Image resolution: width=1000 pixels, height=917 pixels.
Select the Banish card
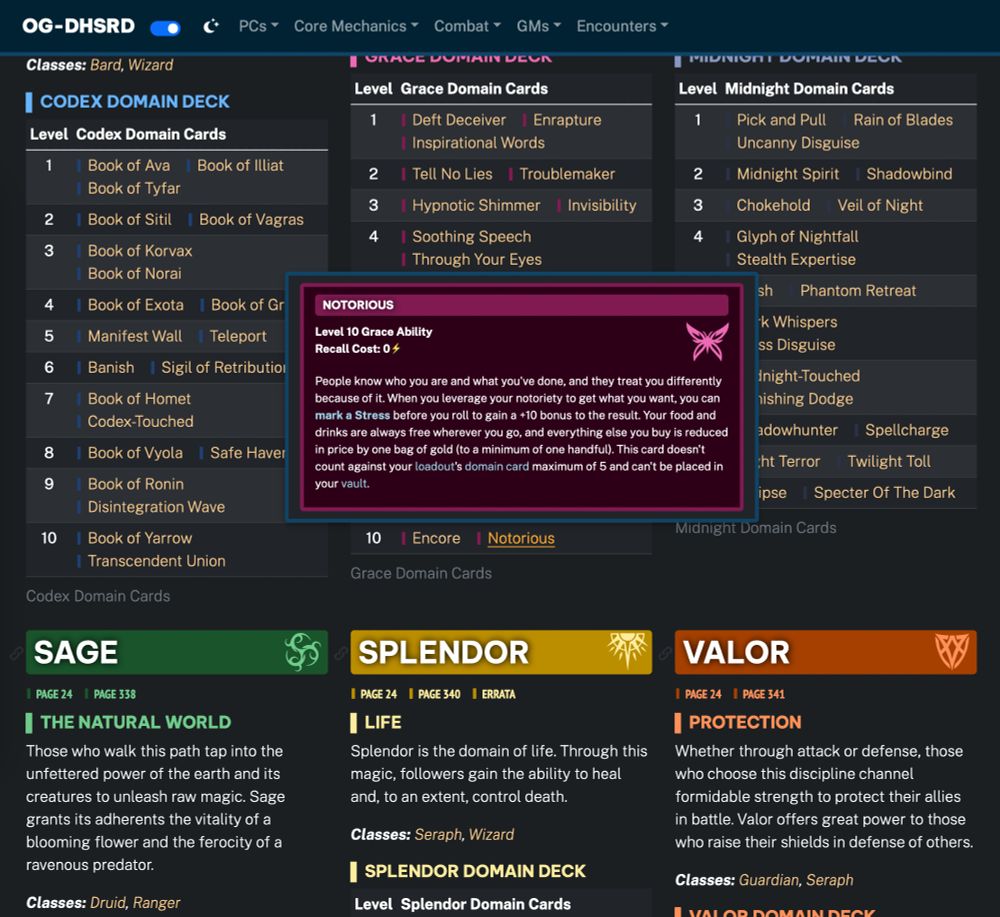pos(111,367)
